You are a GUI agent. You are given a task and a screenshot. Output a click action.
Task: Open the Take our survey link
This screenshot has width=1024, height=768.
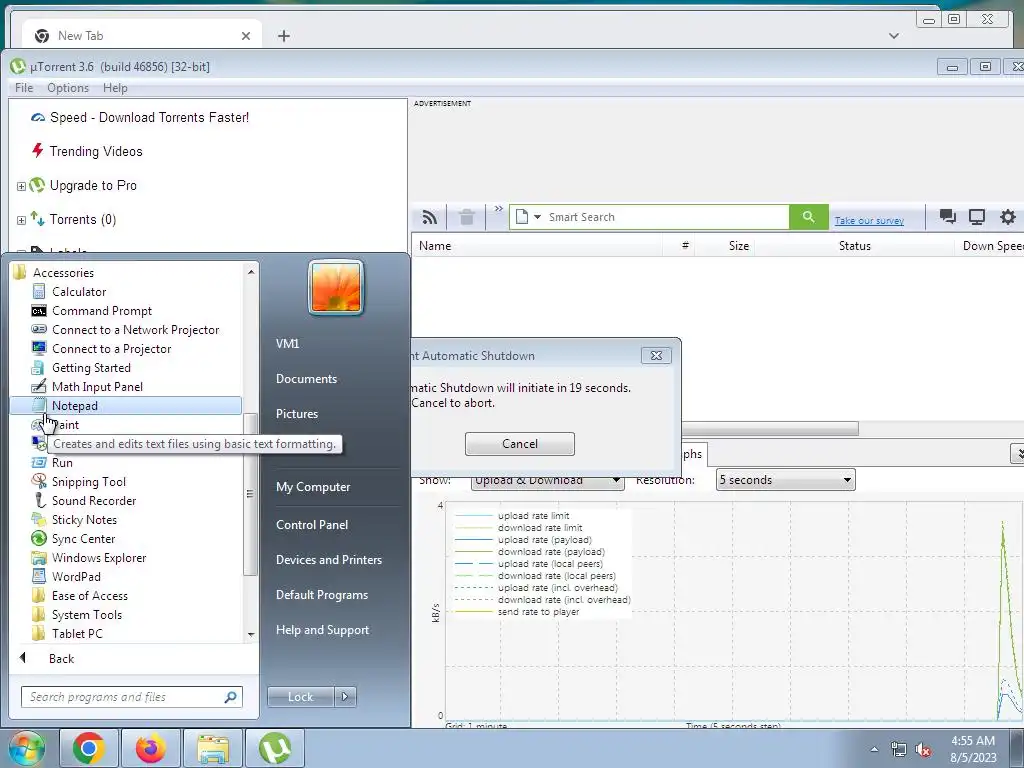click(x=869, y=221)
